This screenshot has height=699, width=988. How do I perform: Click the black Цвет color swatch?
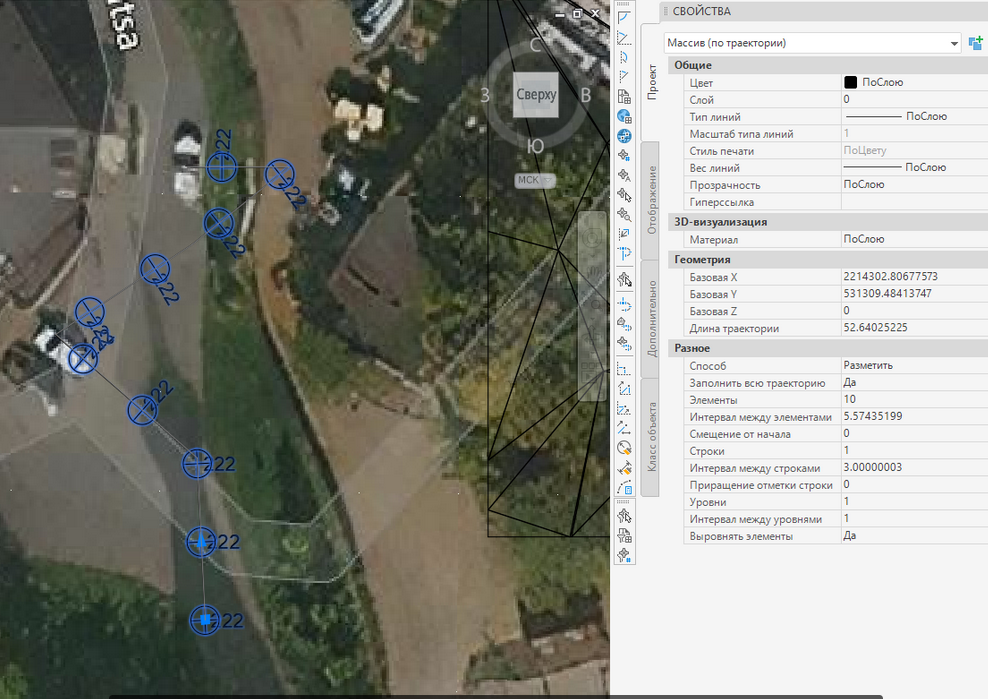[851, 83]
